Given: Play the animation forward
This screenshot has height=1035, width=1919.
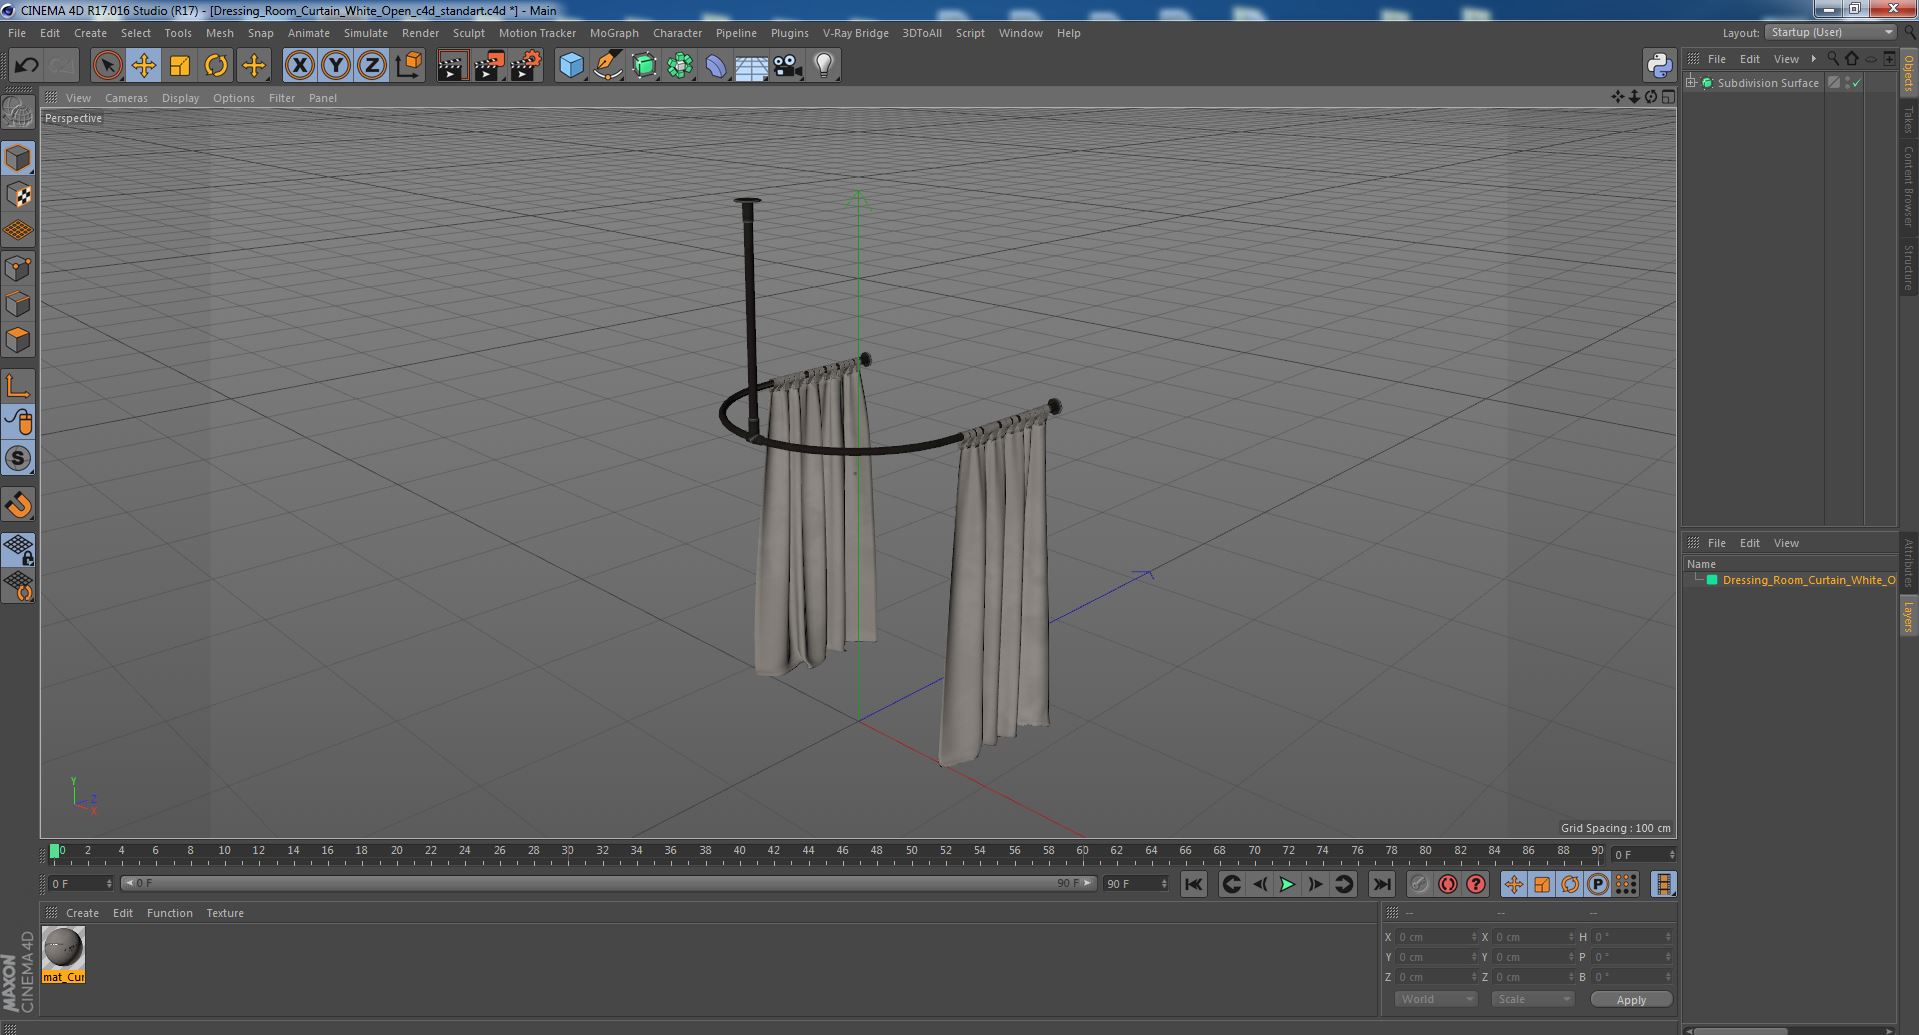Looking at the screenshot, I should point(1287,884).
